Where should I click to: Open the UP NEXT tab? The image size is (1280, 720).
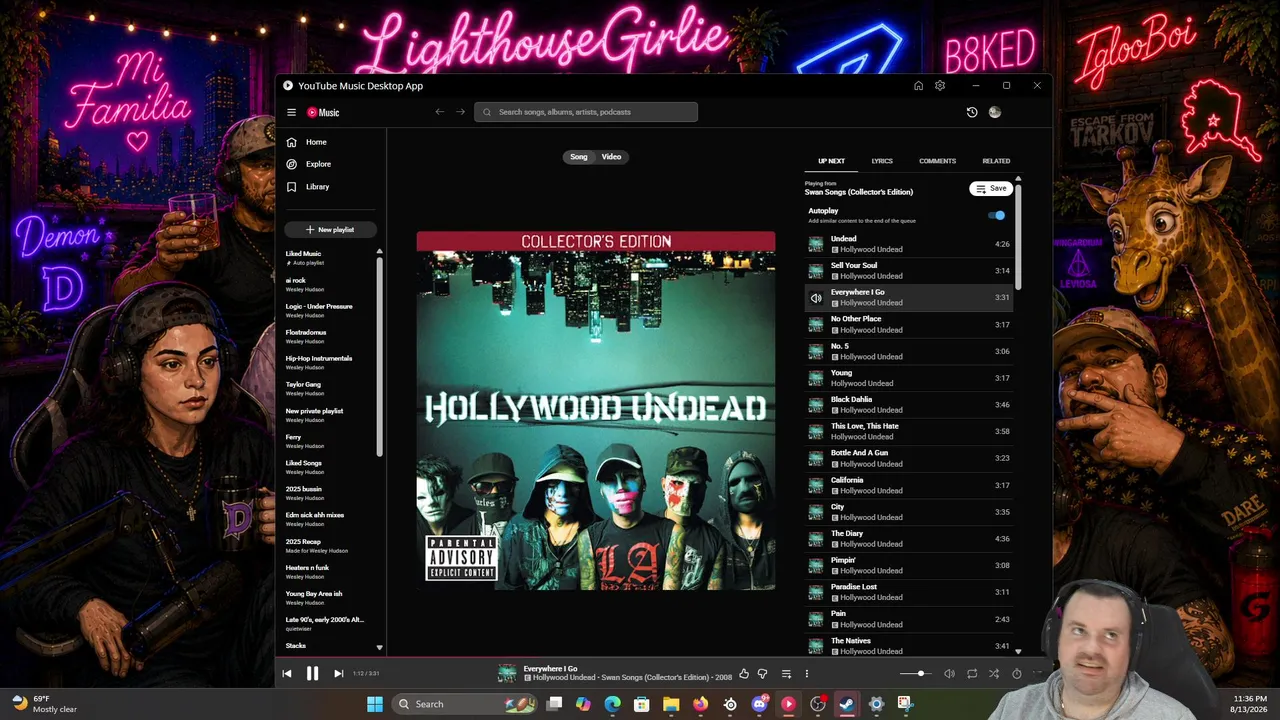point(831,161)
